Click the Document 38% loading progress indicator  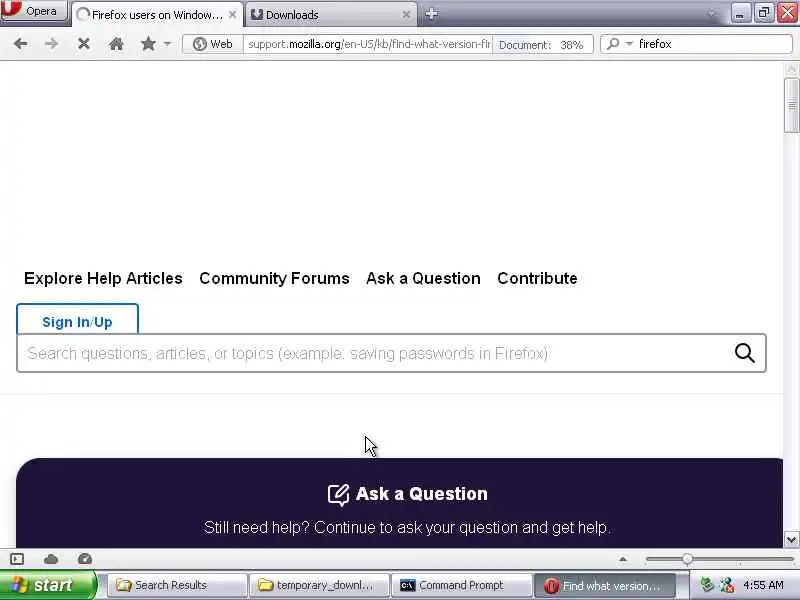point(542,45)
